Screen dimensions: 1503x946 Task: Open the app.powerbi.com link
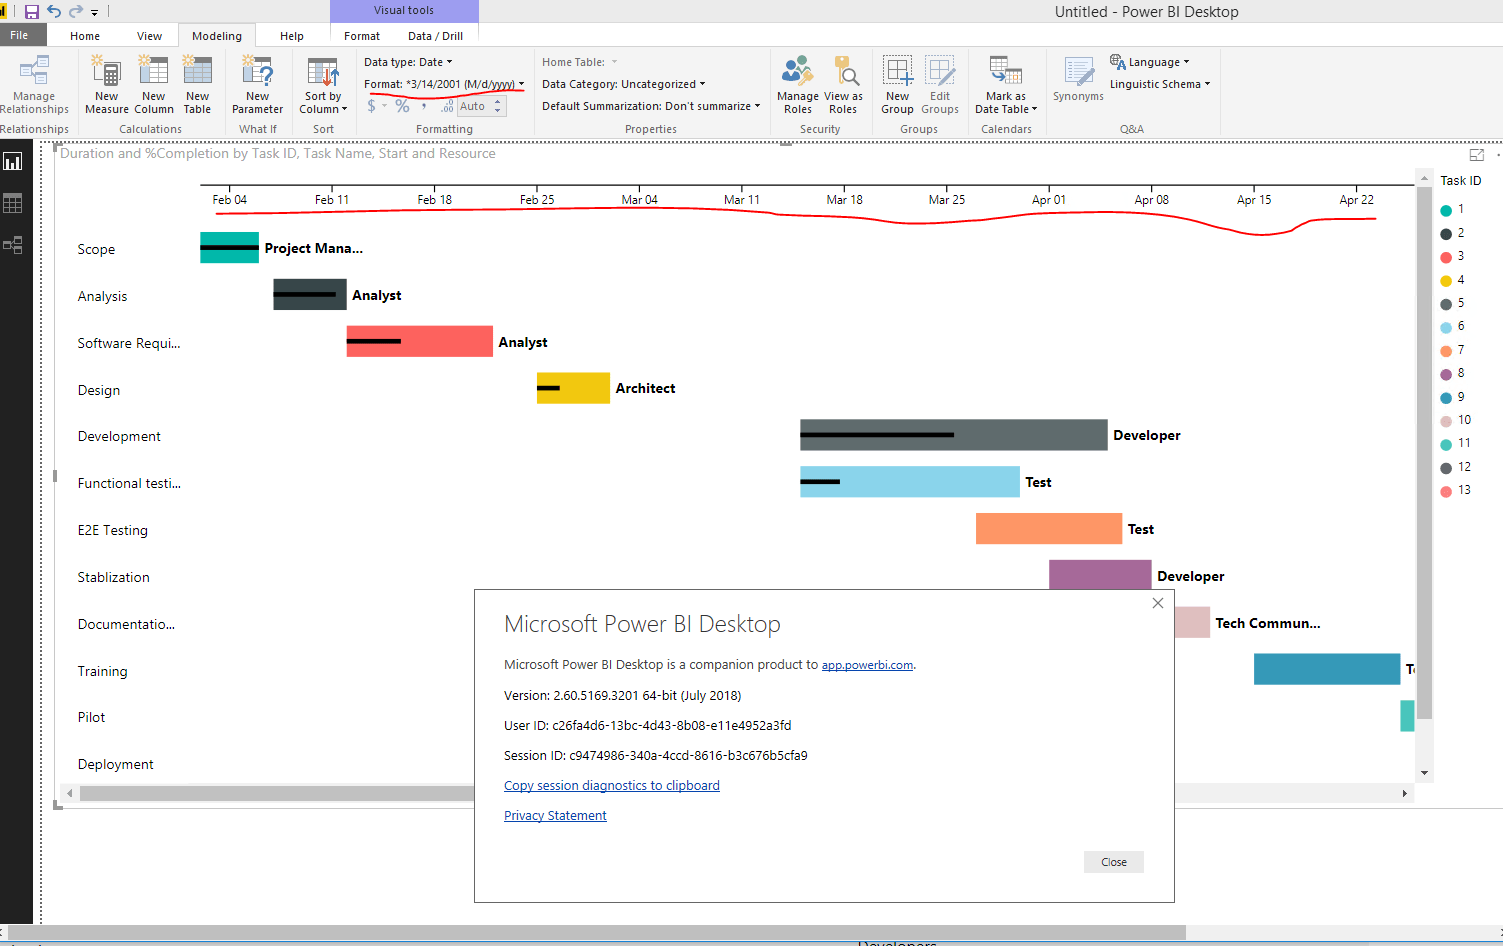[x=867, y=665]
